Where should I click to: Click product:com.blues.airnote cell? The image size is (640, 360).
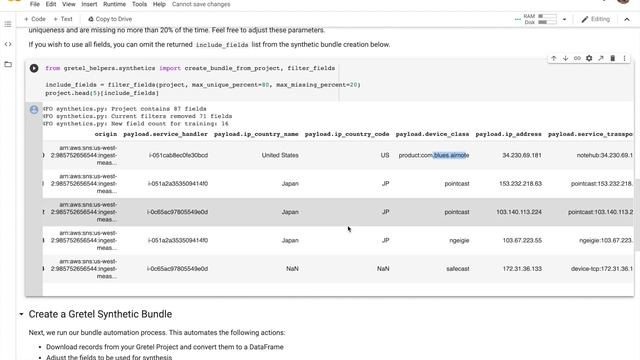point(434,155)
